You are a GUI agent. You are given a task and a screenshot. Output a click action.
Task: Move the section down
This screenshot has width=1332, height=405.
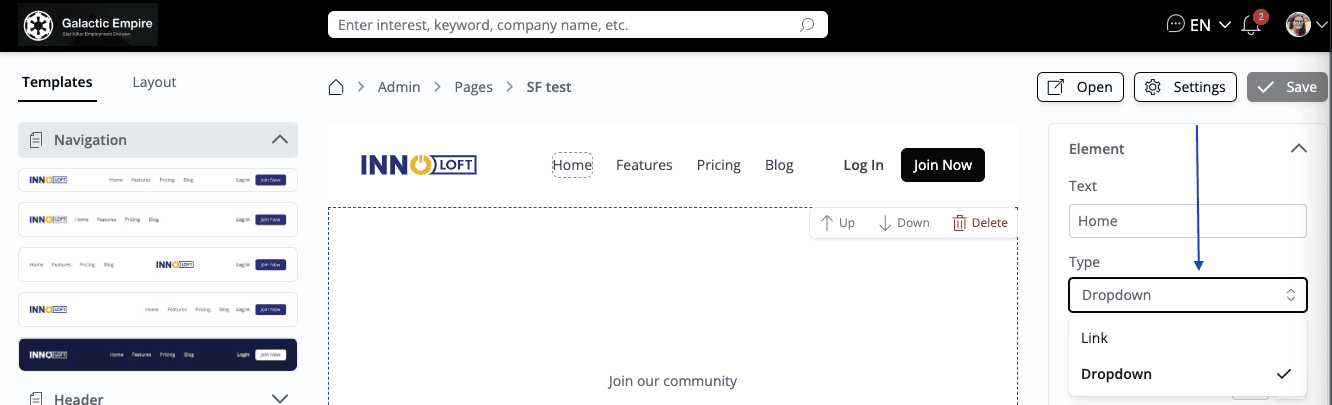click(x=904, y=223)
